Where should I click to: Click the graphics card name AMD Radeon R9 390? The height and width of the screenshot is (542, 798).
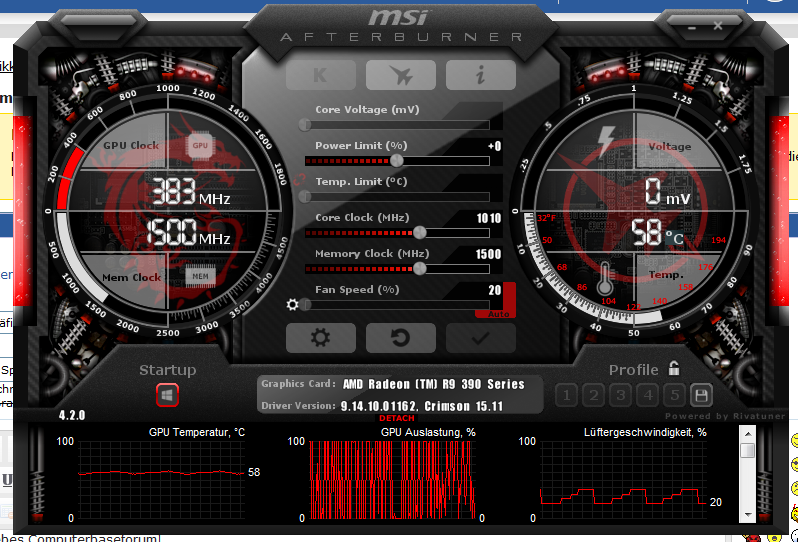tap(434, 384)
